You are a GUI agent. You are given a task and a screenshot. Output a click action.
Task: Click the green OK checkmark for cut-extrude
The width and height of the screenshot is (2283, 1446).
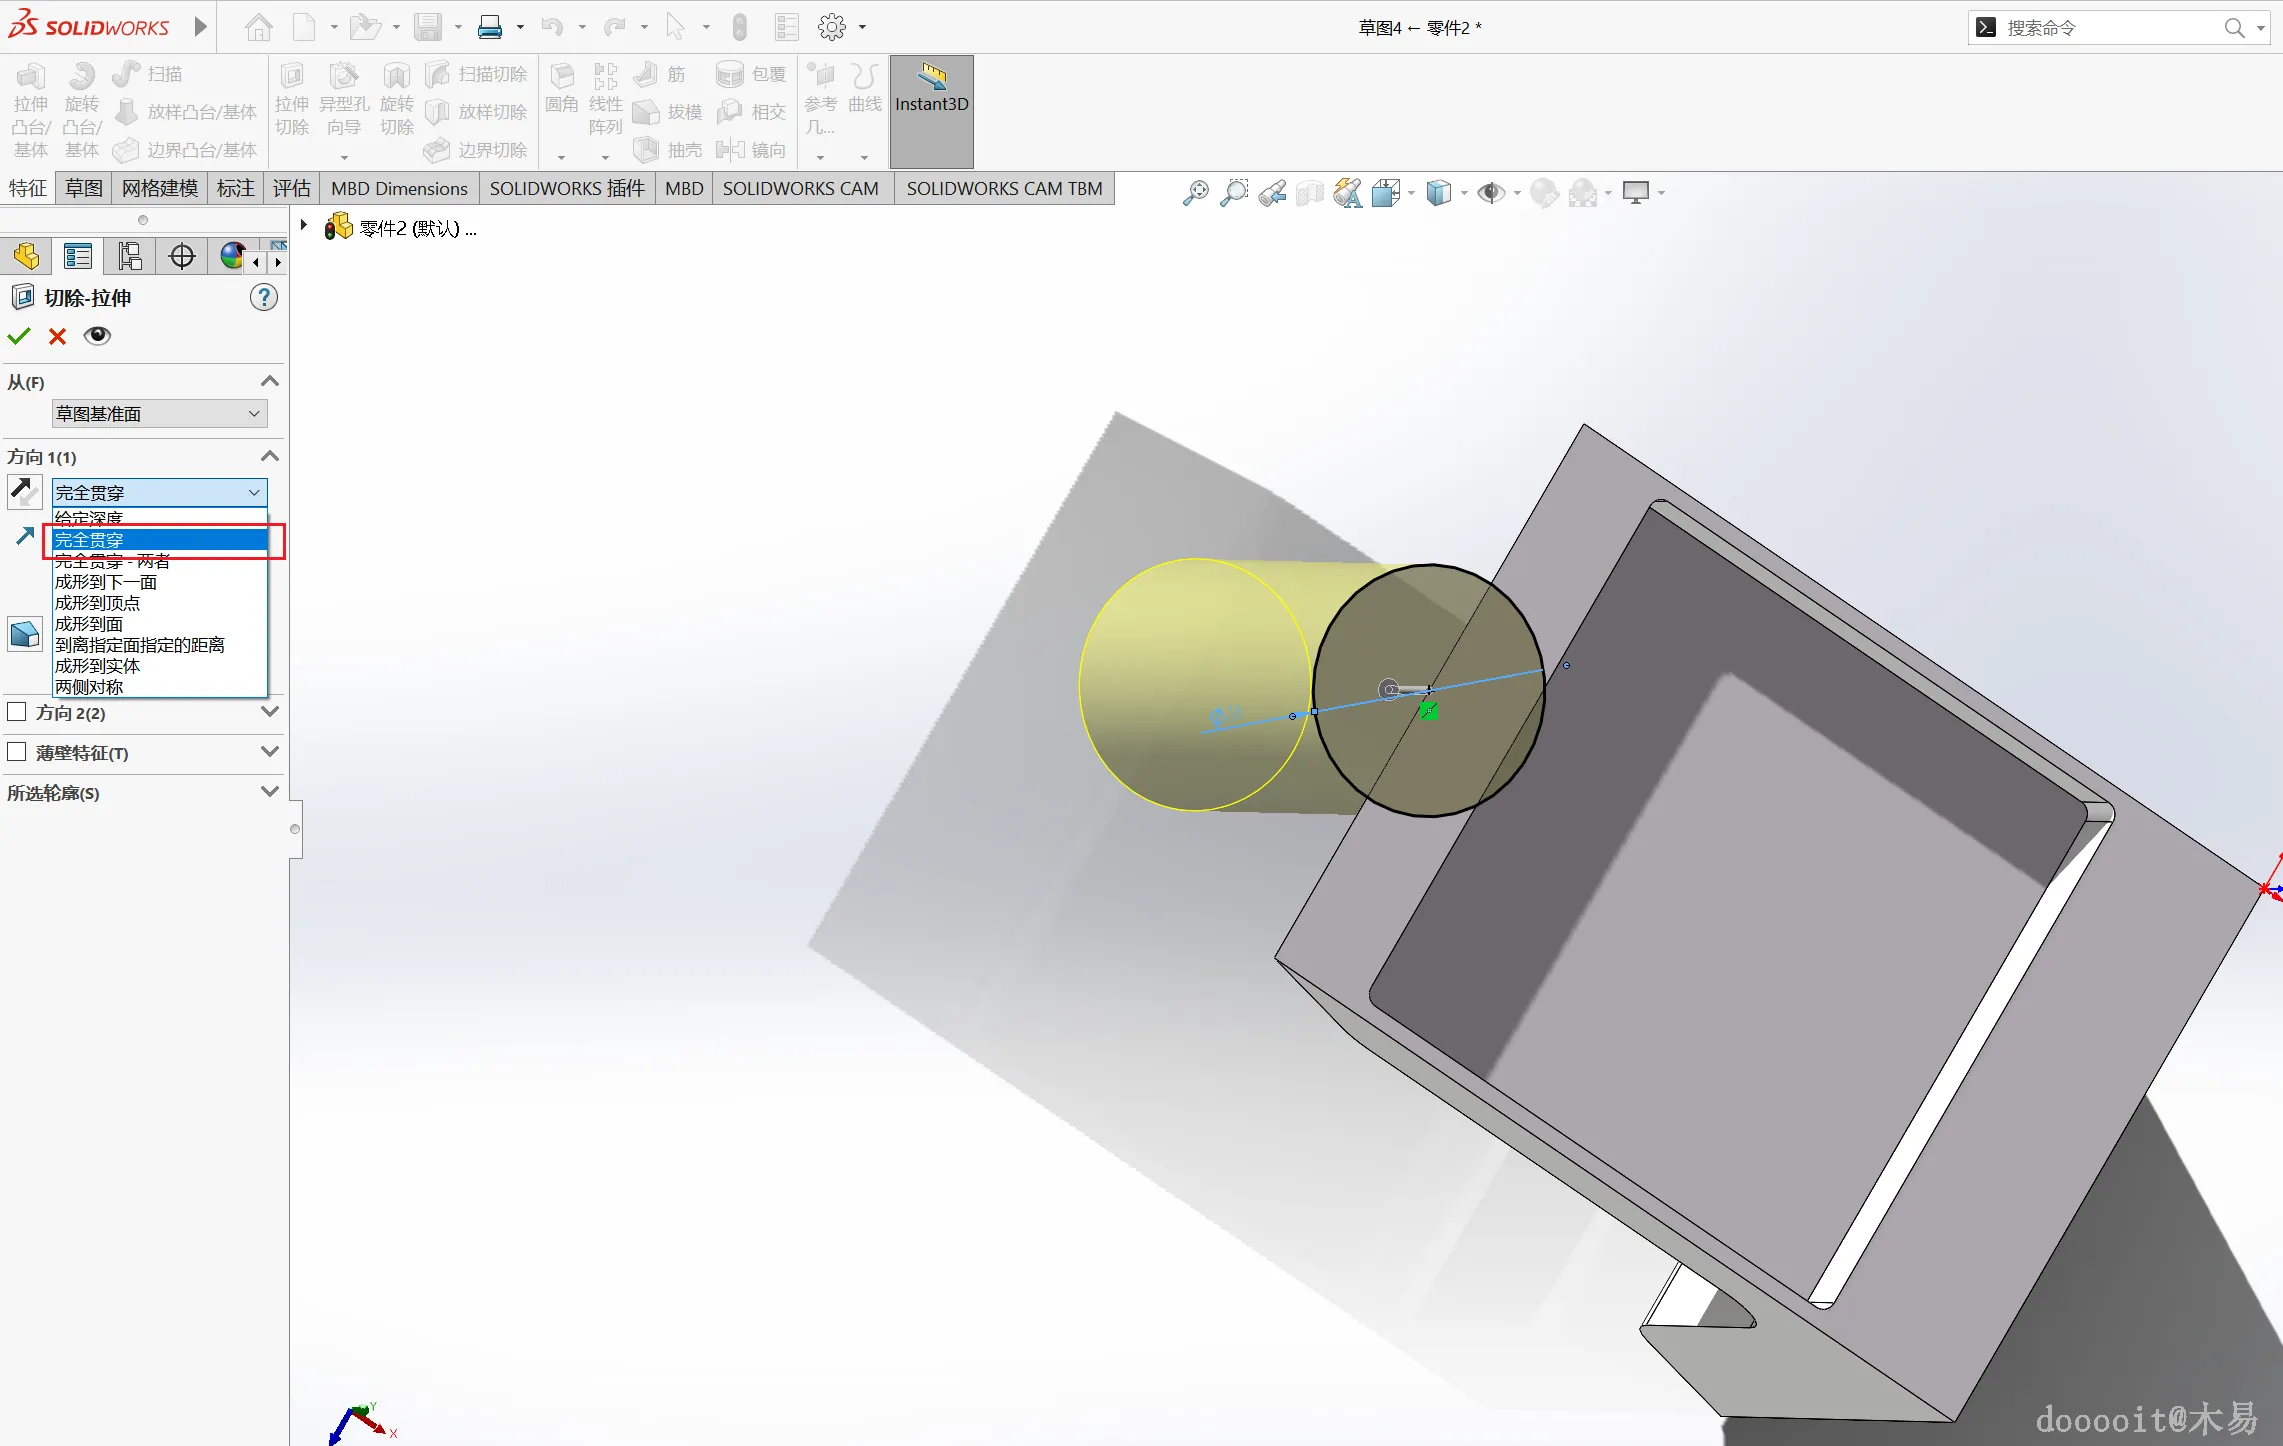tap(19, 336)
